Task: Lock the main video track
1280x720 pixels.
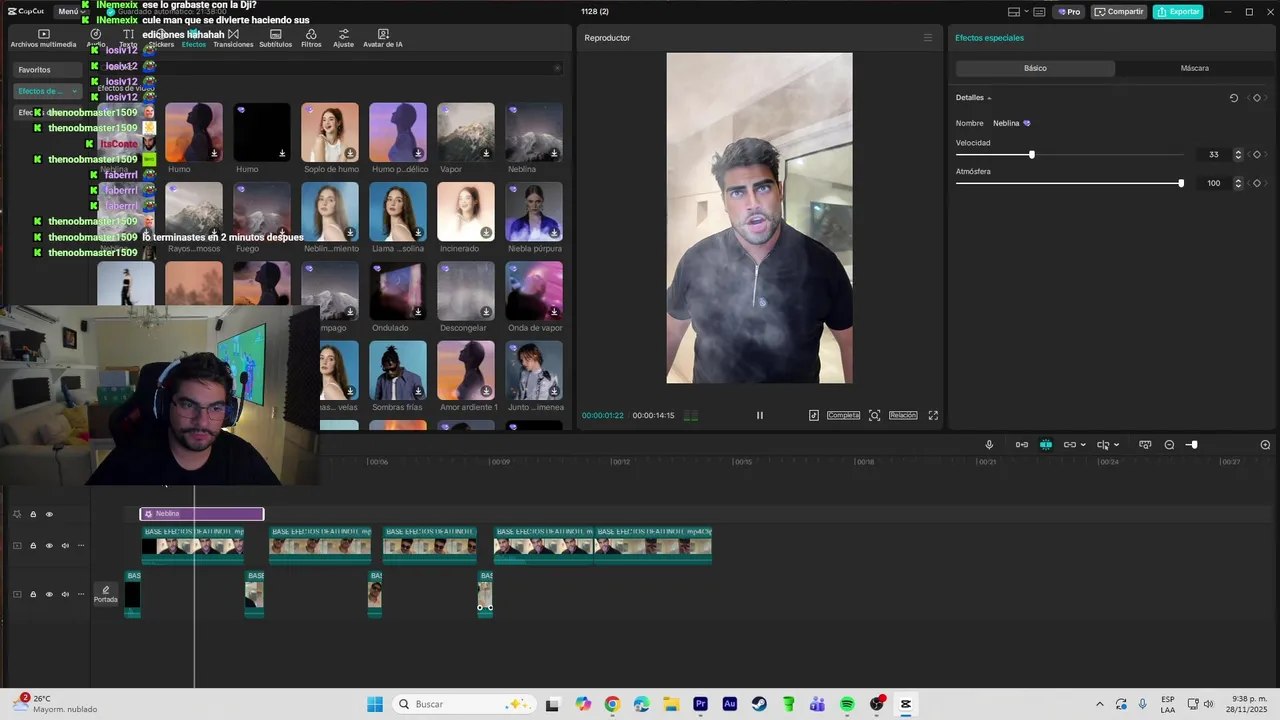Action: click(x=33, y=546)
